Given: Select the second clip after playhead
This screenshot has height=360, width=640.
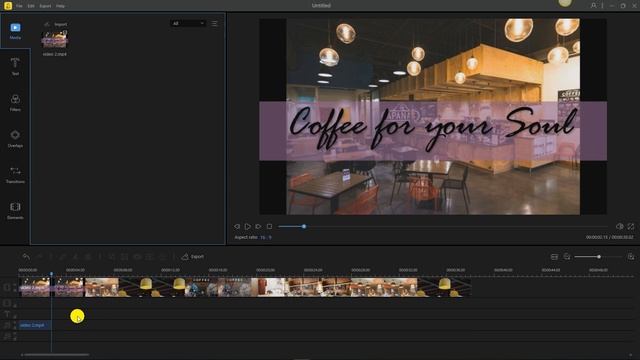Looking at the screenshot, I should coord(261,287).
